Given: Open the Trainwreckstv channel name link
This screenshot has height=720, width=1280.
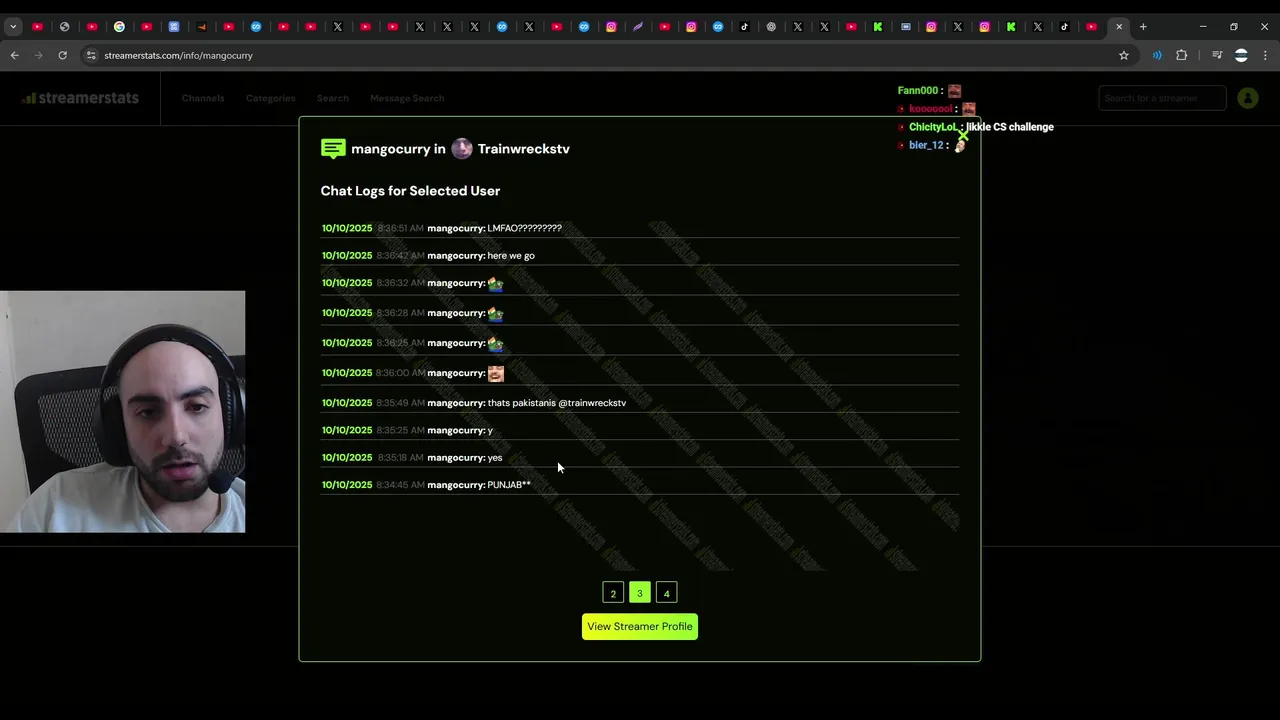Looking at the screenshot, I should (523, 149).
